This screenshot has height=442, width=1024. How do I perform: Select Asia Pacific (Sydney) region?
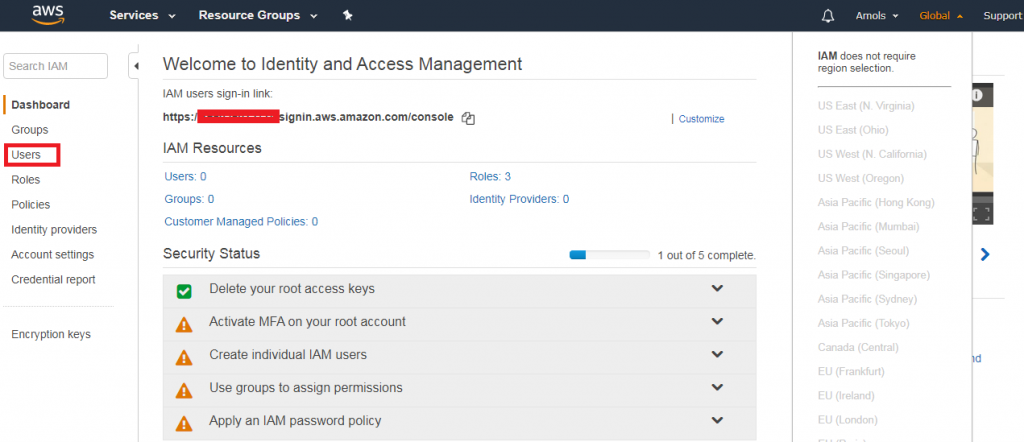pyautogui.click(x=867, y=299)
